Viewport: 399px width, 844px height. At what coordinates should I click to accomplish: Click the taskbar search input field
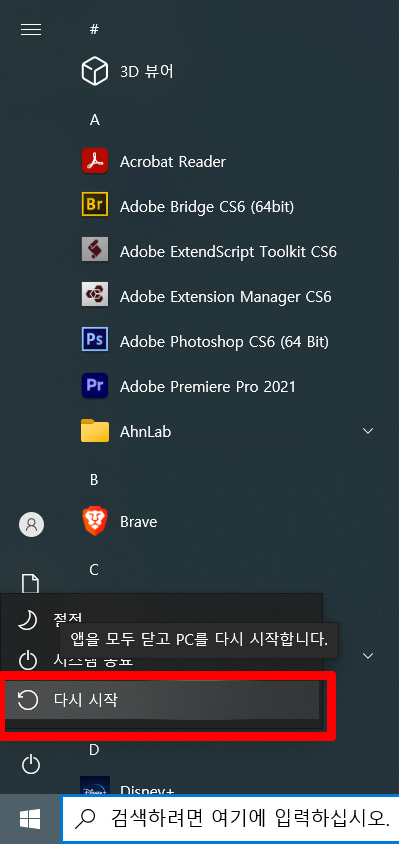click(230, 819)
